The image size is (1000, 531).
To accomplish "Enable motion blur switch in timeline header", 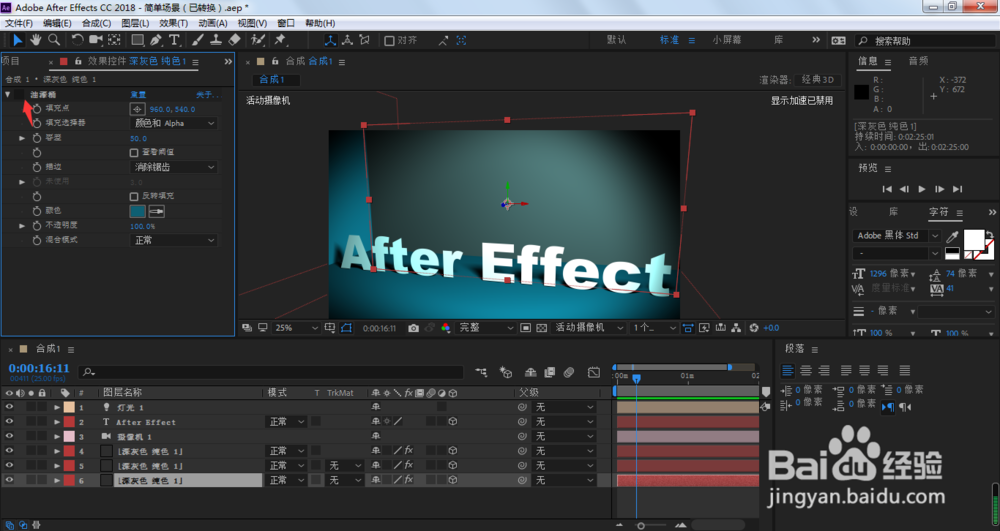I will pos(569,372).
